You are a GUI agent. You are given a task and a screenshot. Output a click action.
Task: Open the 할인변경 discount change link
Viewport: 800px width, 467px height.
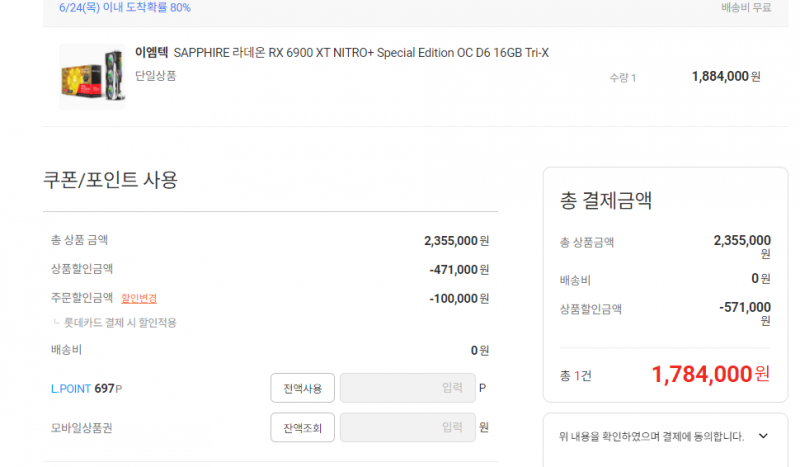tap(139, 298)
